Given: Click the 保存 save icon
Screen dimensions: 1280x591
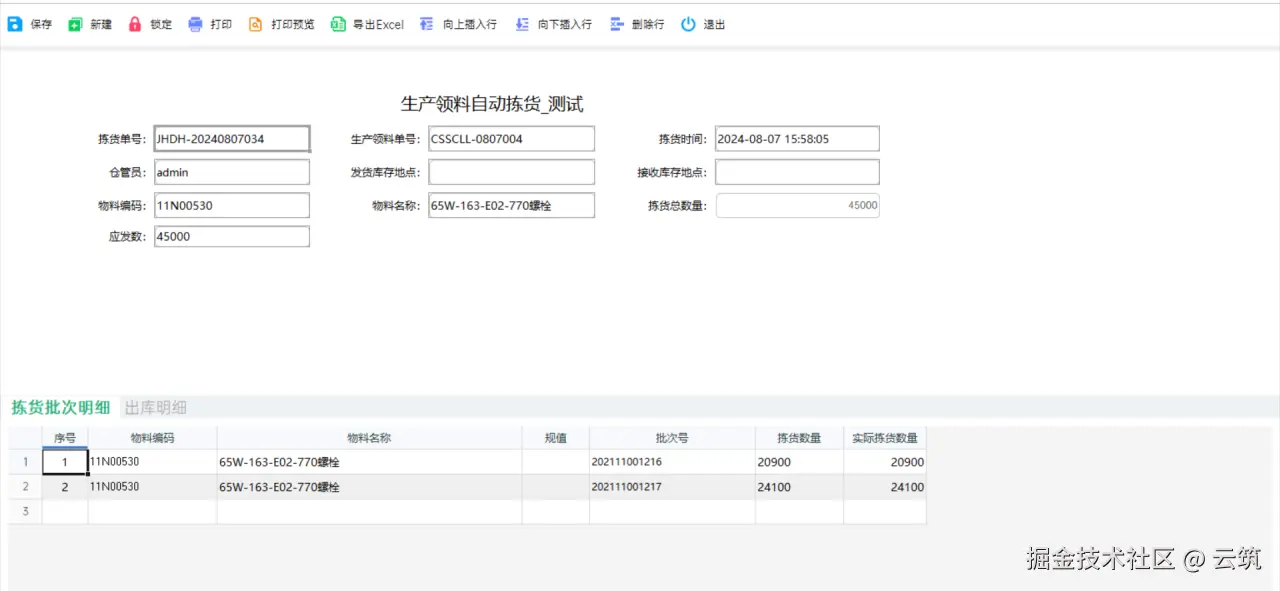Looking at the screenshot, I should point(14,25).
